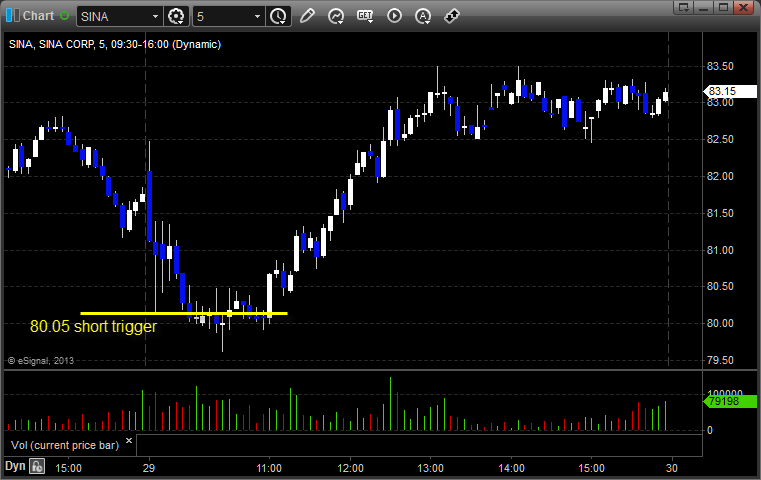
Task: Select the yellow 80.05 short trigger line
Action: coord(184,314)
